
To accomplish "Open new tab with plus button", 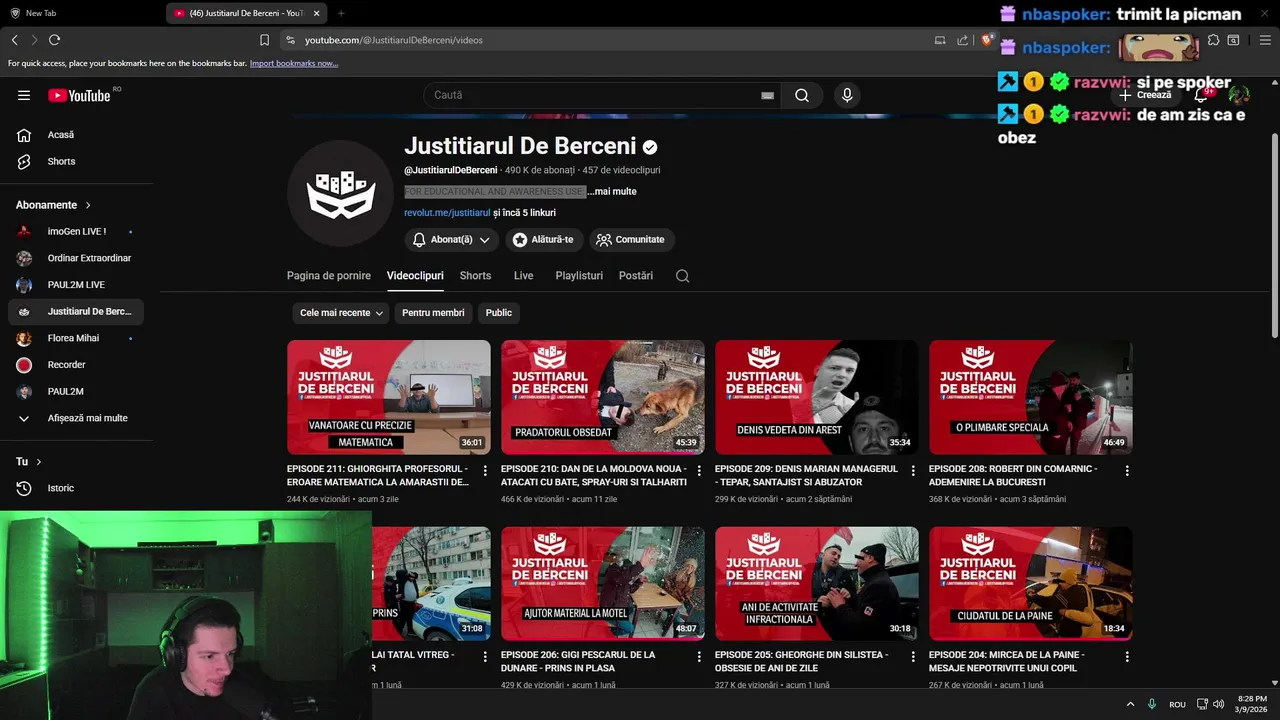I will [341, 13].
